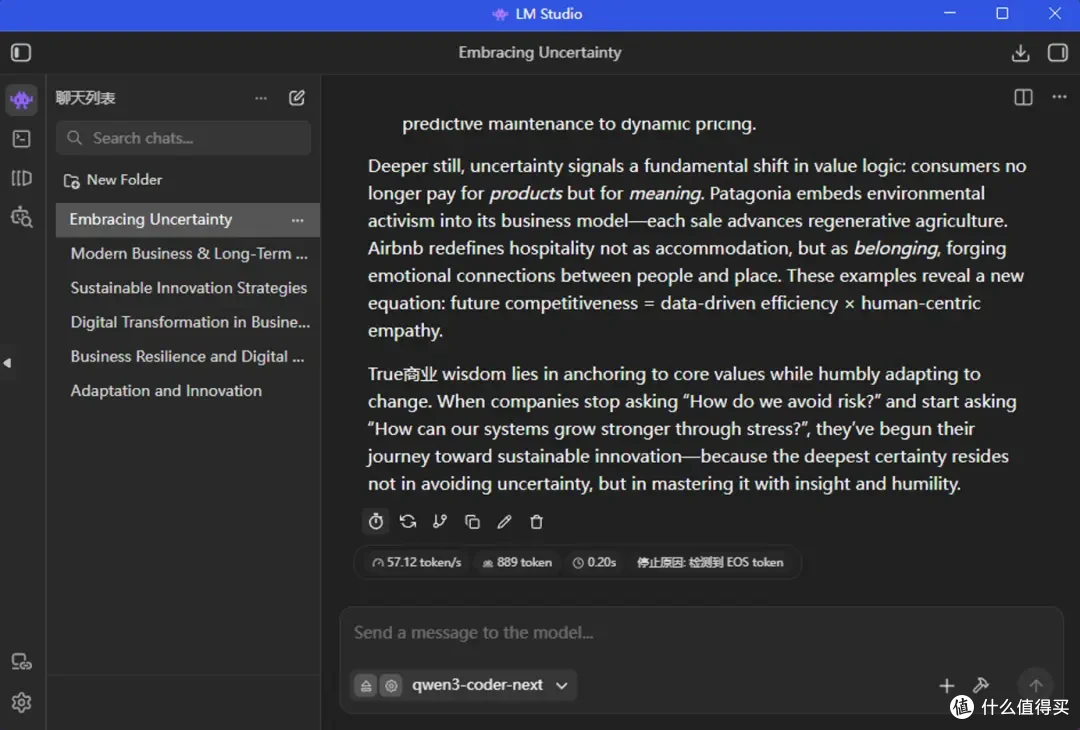1080x730 pixels.
Task: Focus the Search chats field
Action: coord(183,138)
